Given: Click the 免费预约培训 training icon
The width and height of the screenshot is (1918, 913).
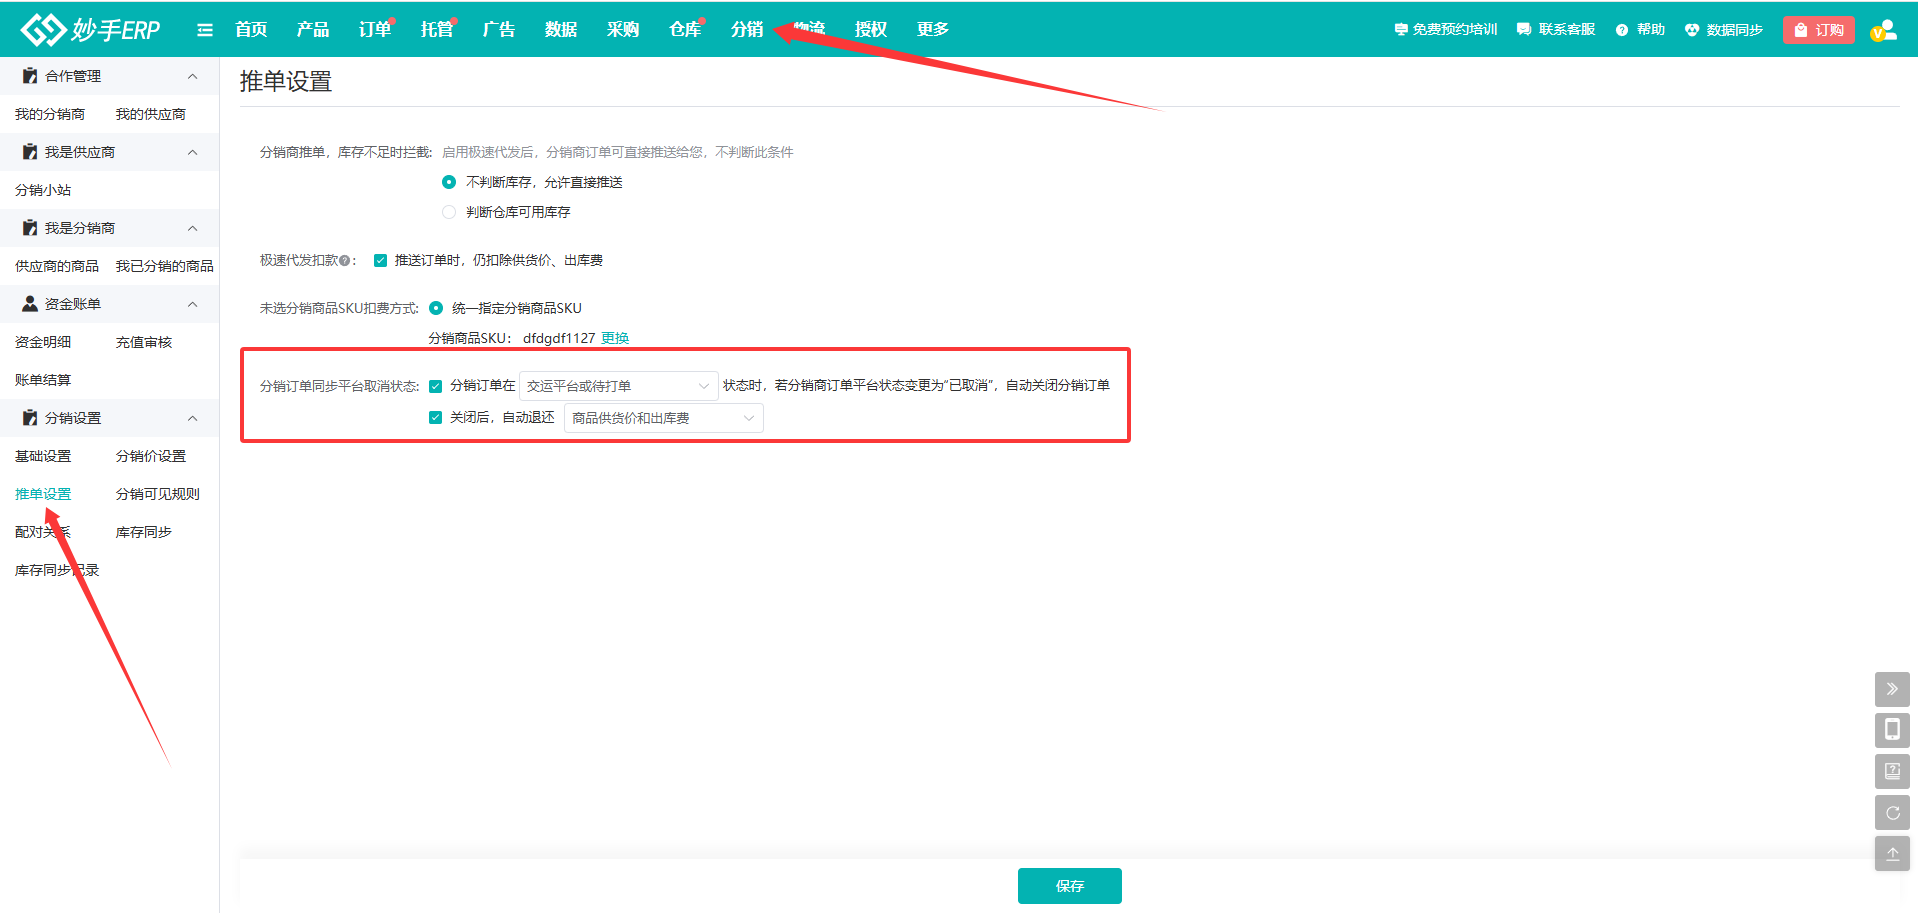Looking at the screenshot, I should pos(1401,30).
